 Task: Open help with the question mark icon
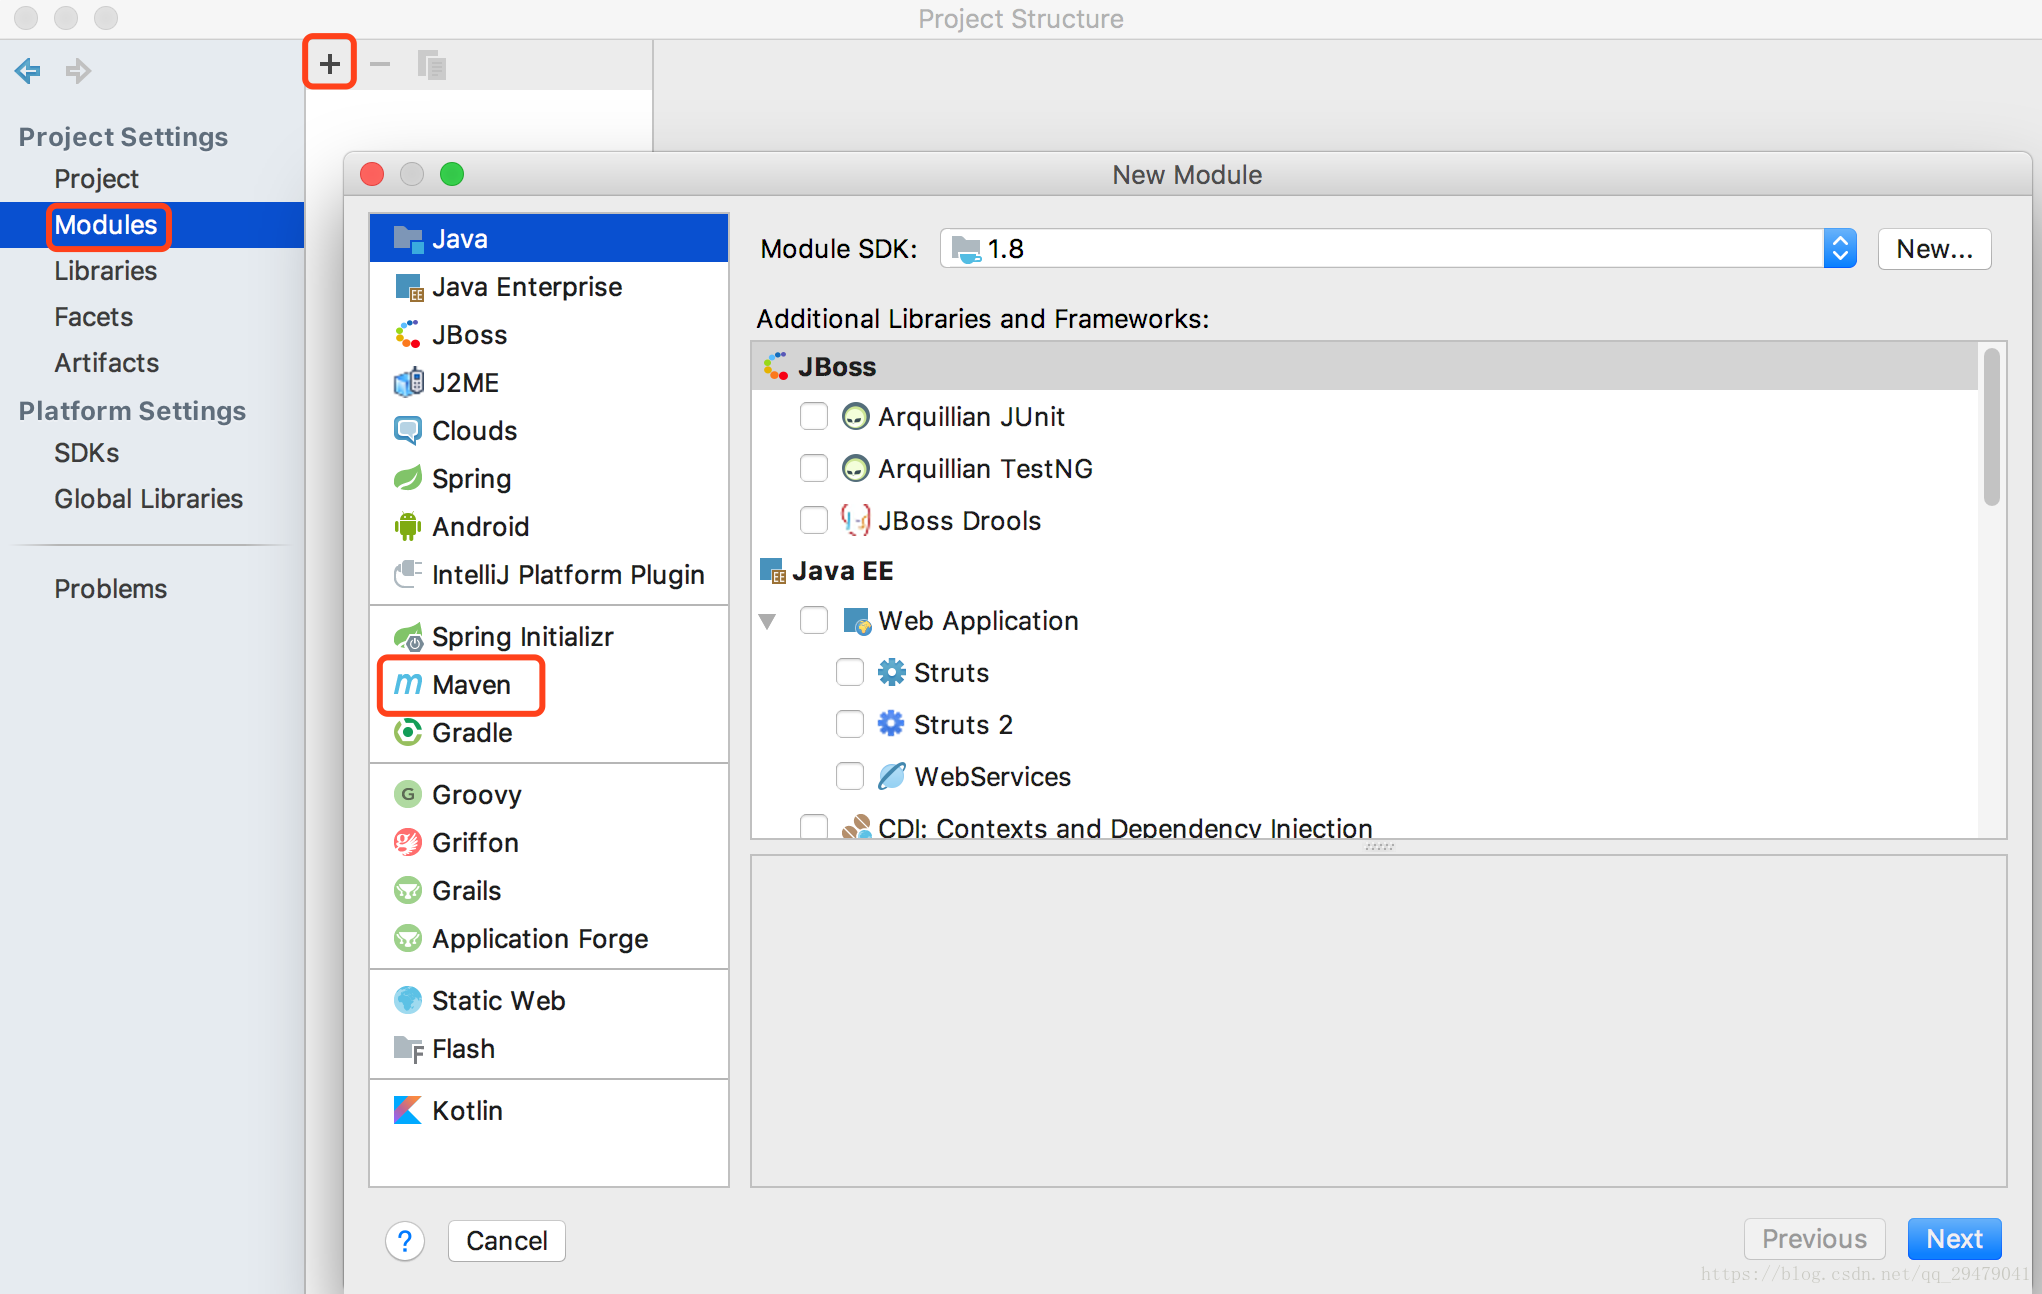coord(405,1241)
